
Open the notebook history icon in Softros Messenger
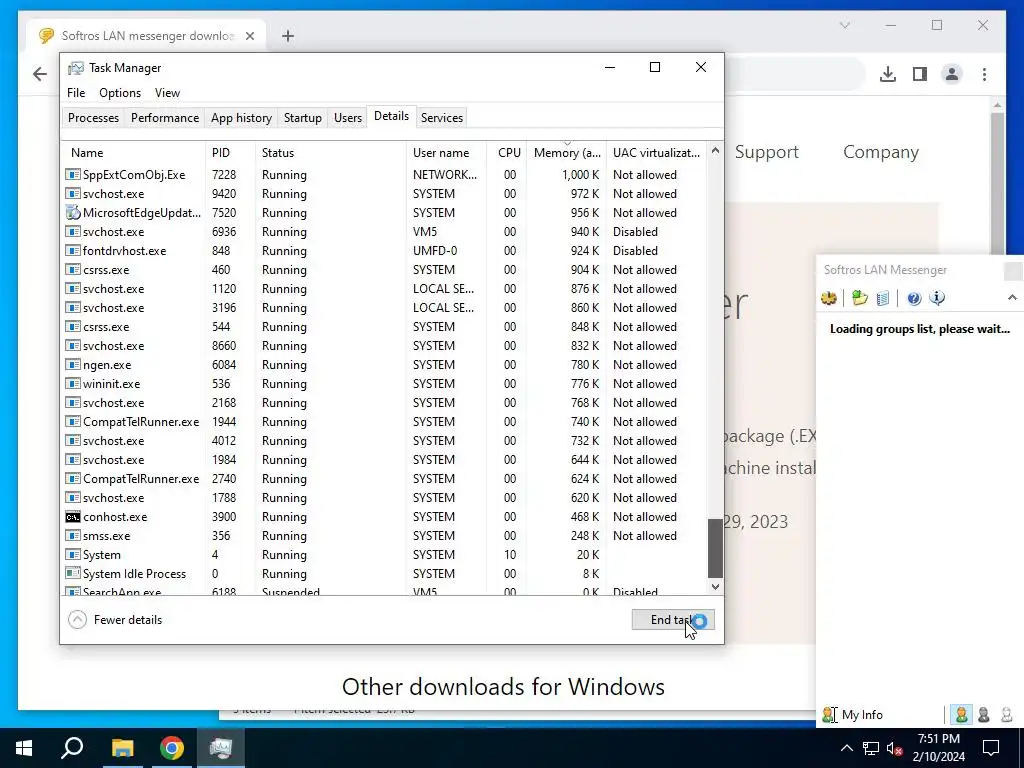pos(882,298)
